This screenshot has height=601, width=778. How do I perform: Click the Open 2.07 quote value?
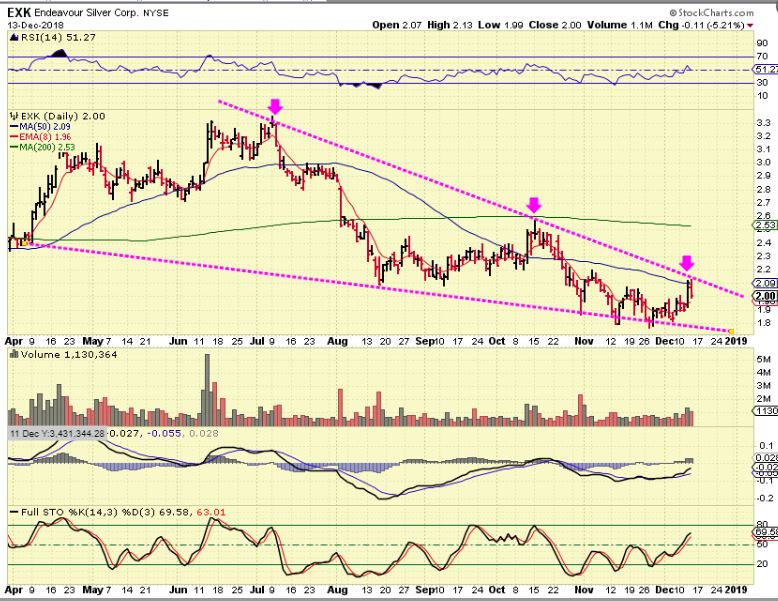(395, 25)
